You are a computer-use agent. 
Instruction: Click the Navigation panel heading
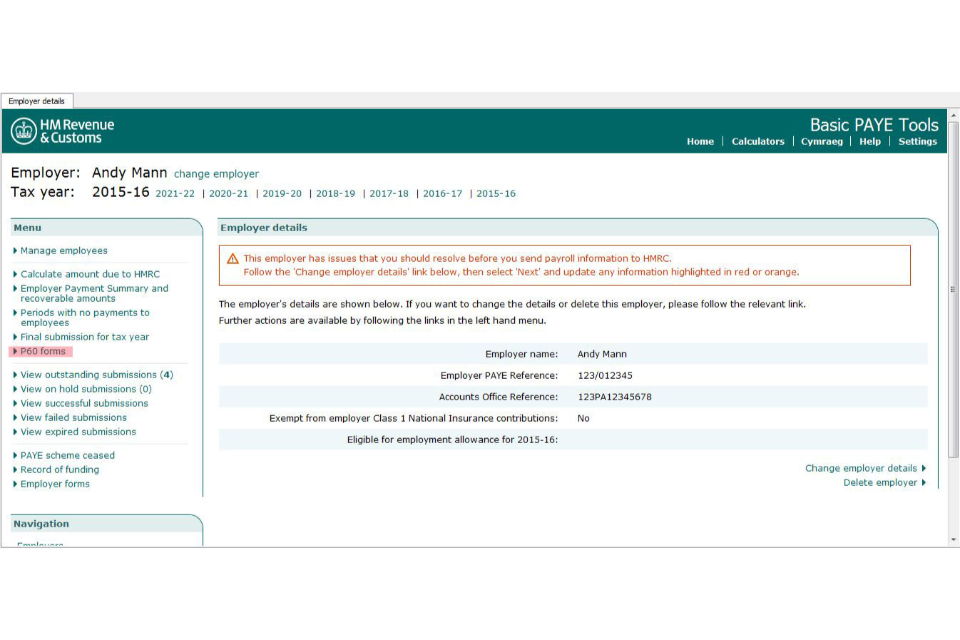[x=41, y=524]
